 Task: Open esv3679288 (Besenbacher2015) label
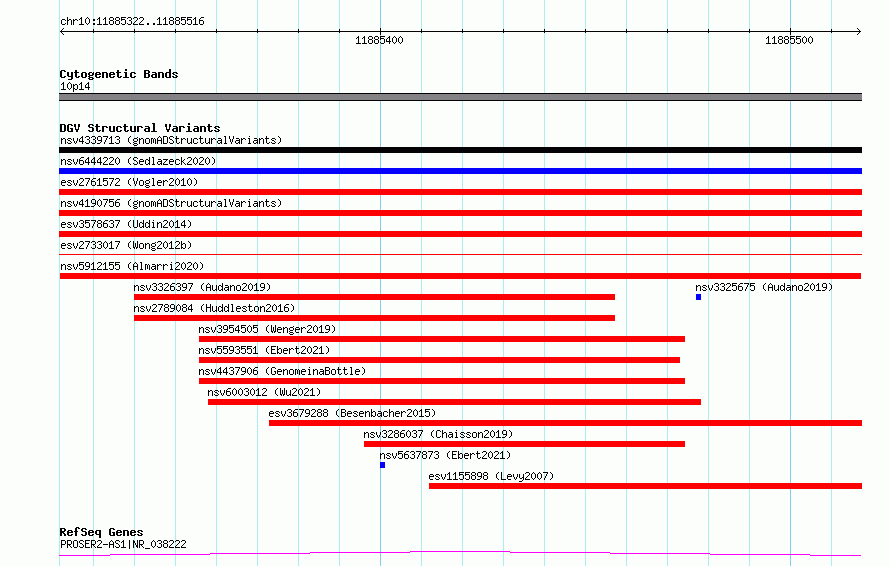point(352,413)
